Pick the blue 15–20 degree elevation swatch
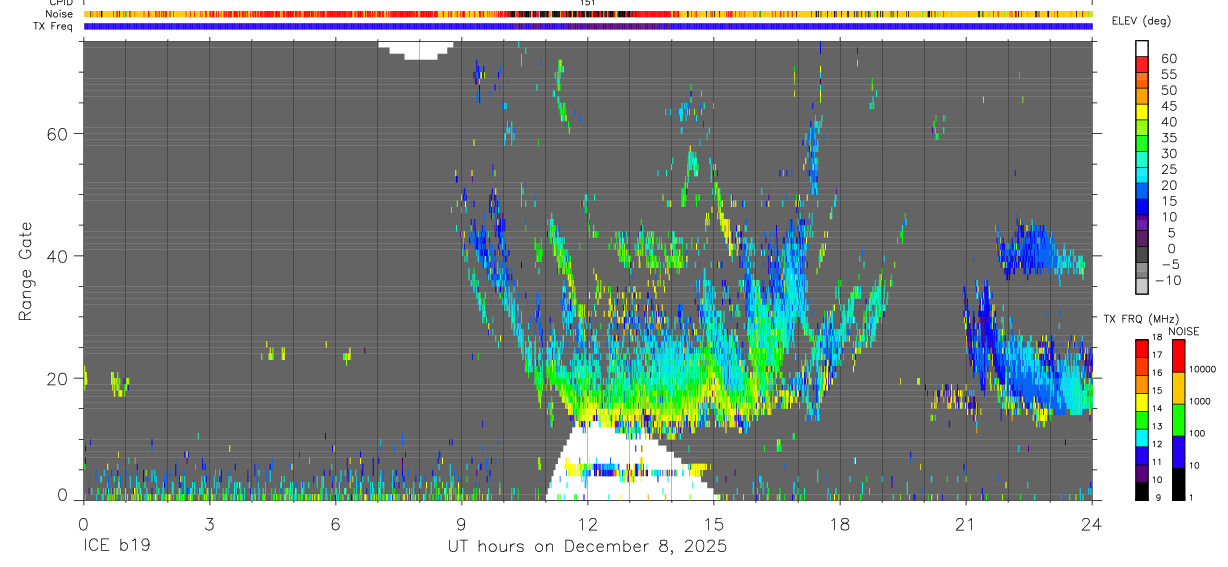 (x=1142, y=190)
